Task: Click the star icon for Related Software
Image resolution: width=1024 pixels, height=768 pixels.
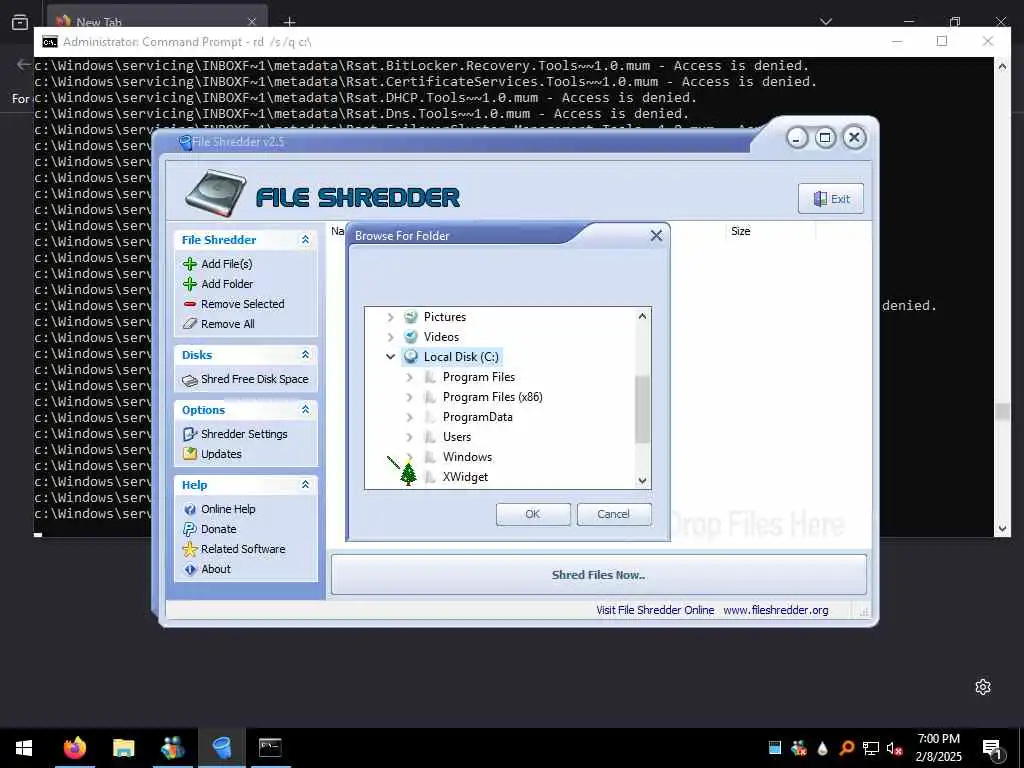Action: [189, 549]
